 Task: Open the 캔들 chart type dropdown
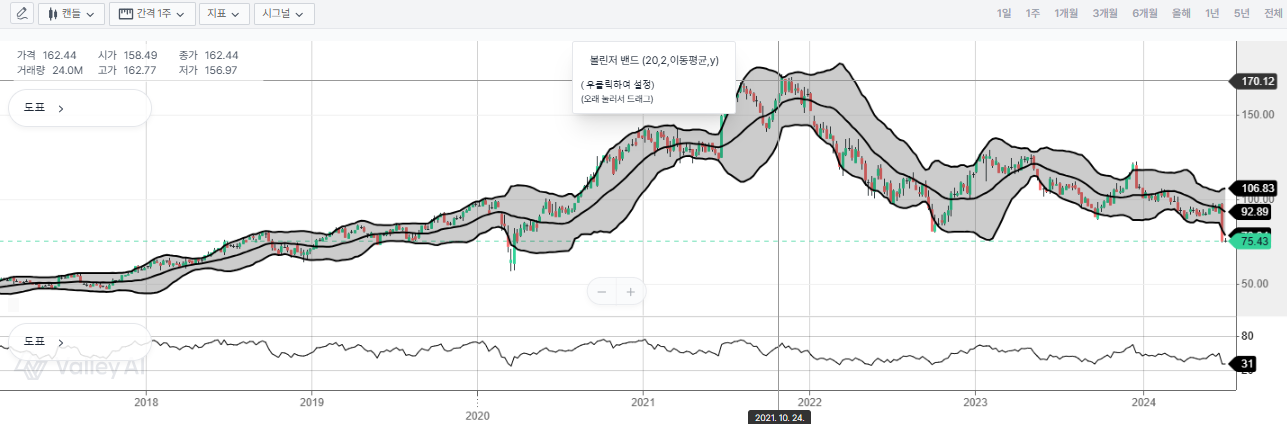71,14
